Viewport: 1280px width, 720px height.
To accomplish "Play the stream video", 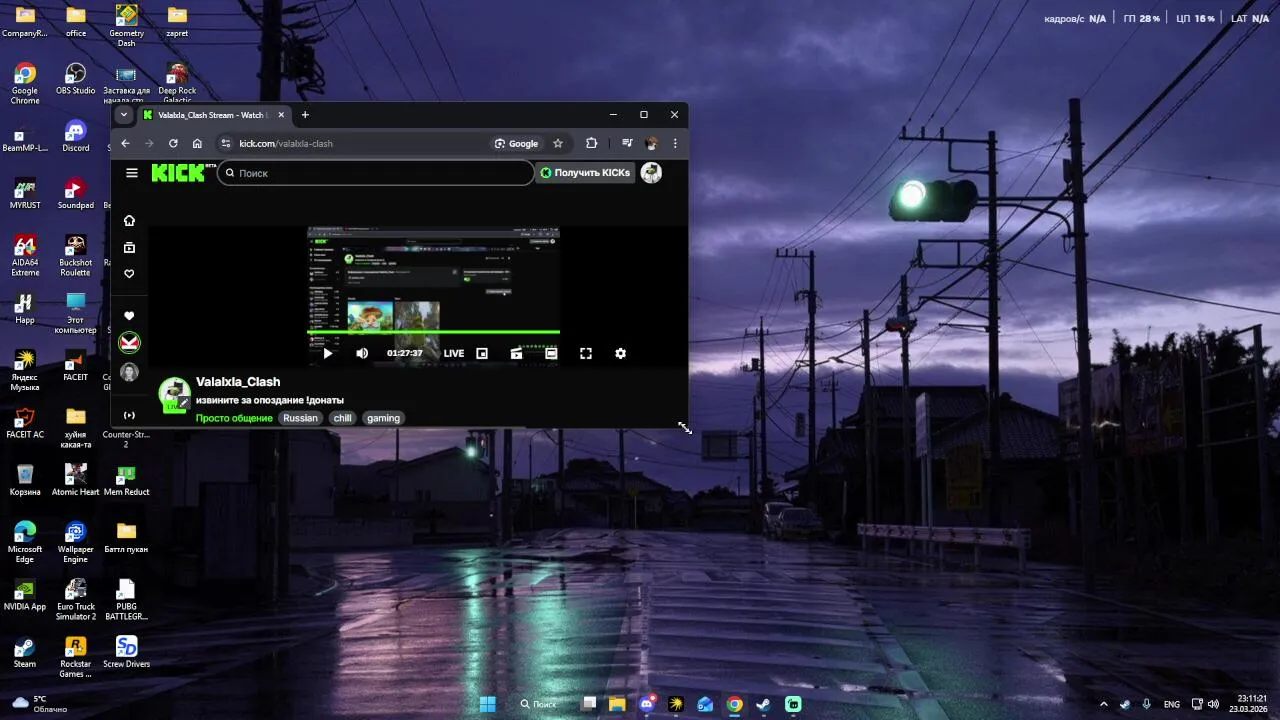I will click(328, 353).
